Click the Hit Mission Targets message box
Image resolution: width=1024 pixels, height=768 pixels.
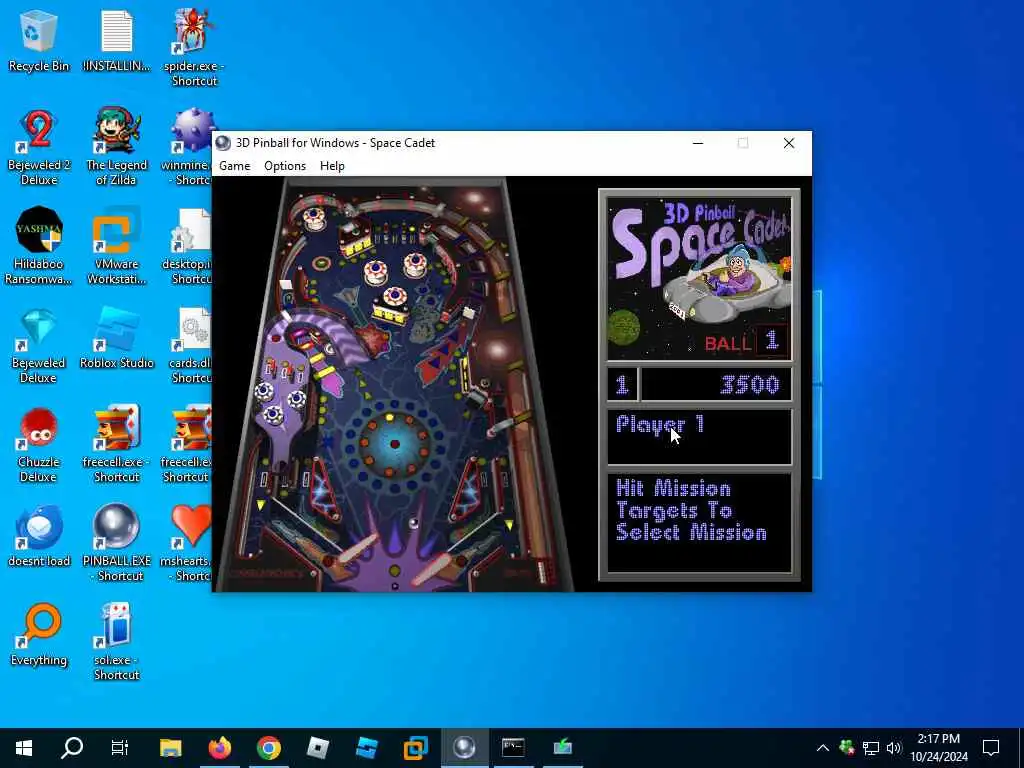click(x=699, y=522)
